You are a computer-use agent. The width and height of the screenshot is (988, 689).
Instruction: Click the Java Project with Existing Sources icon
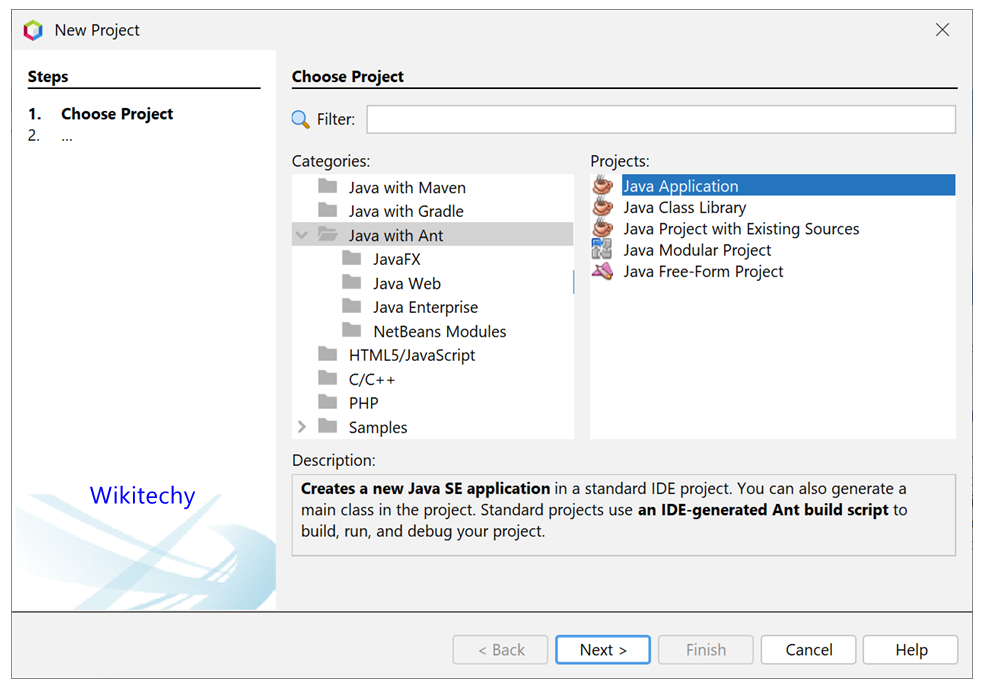pyautogui.click(x=603, y=228)
